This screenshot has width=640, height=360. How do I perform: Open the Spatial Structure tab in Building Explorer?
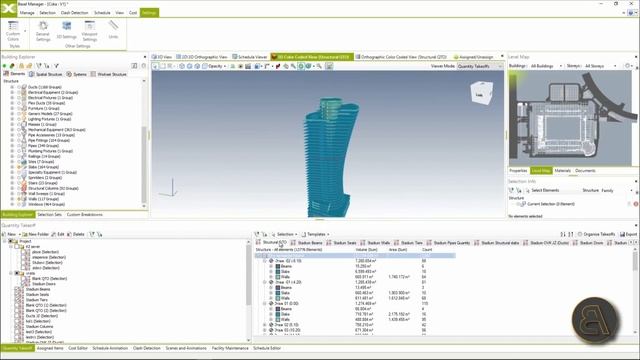tap(45, 74)
